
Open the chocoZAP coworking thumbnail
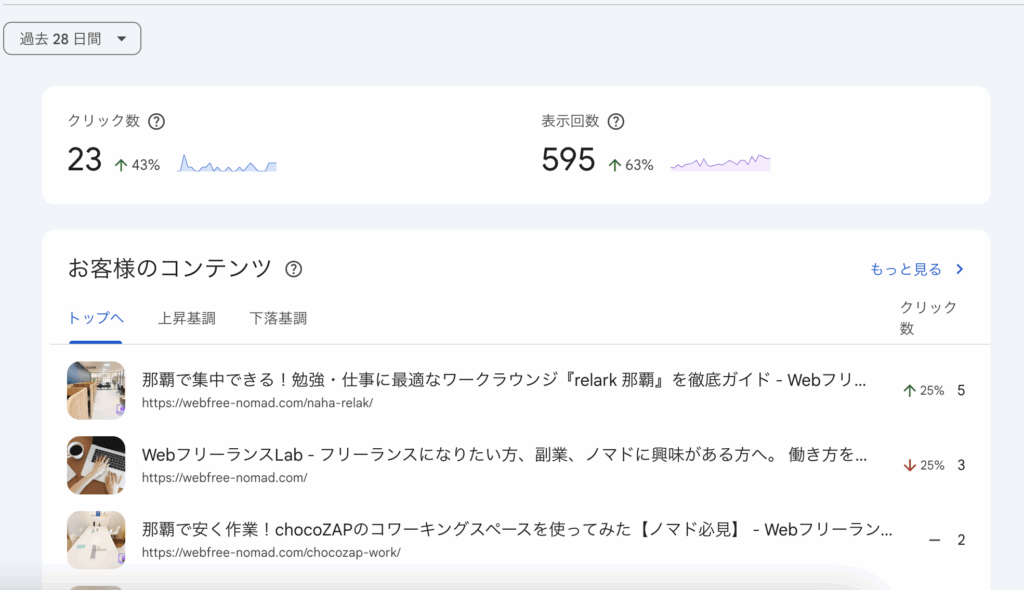click(x=96, y=540)
